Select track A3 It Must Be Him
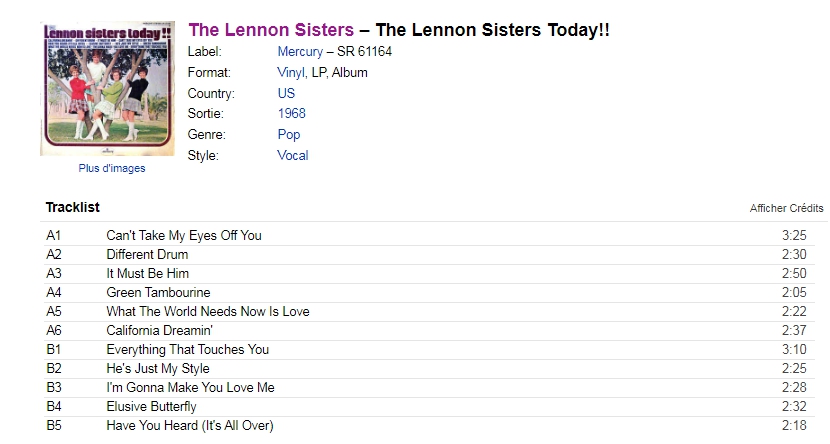This screenshot has width=830, height=444. pos(430,274)
